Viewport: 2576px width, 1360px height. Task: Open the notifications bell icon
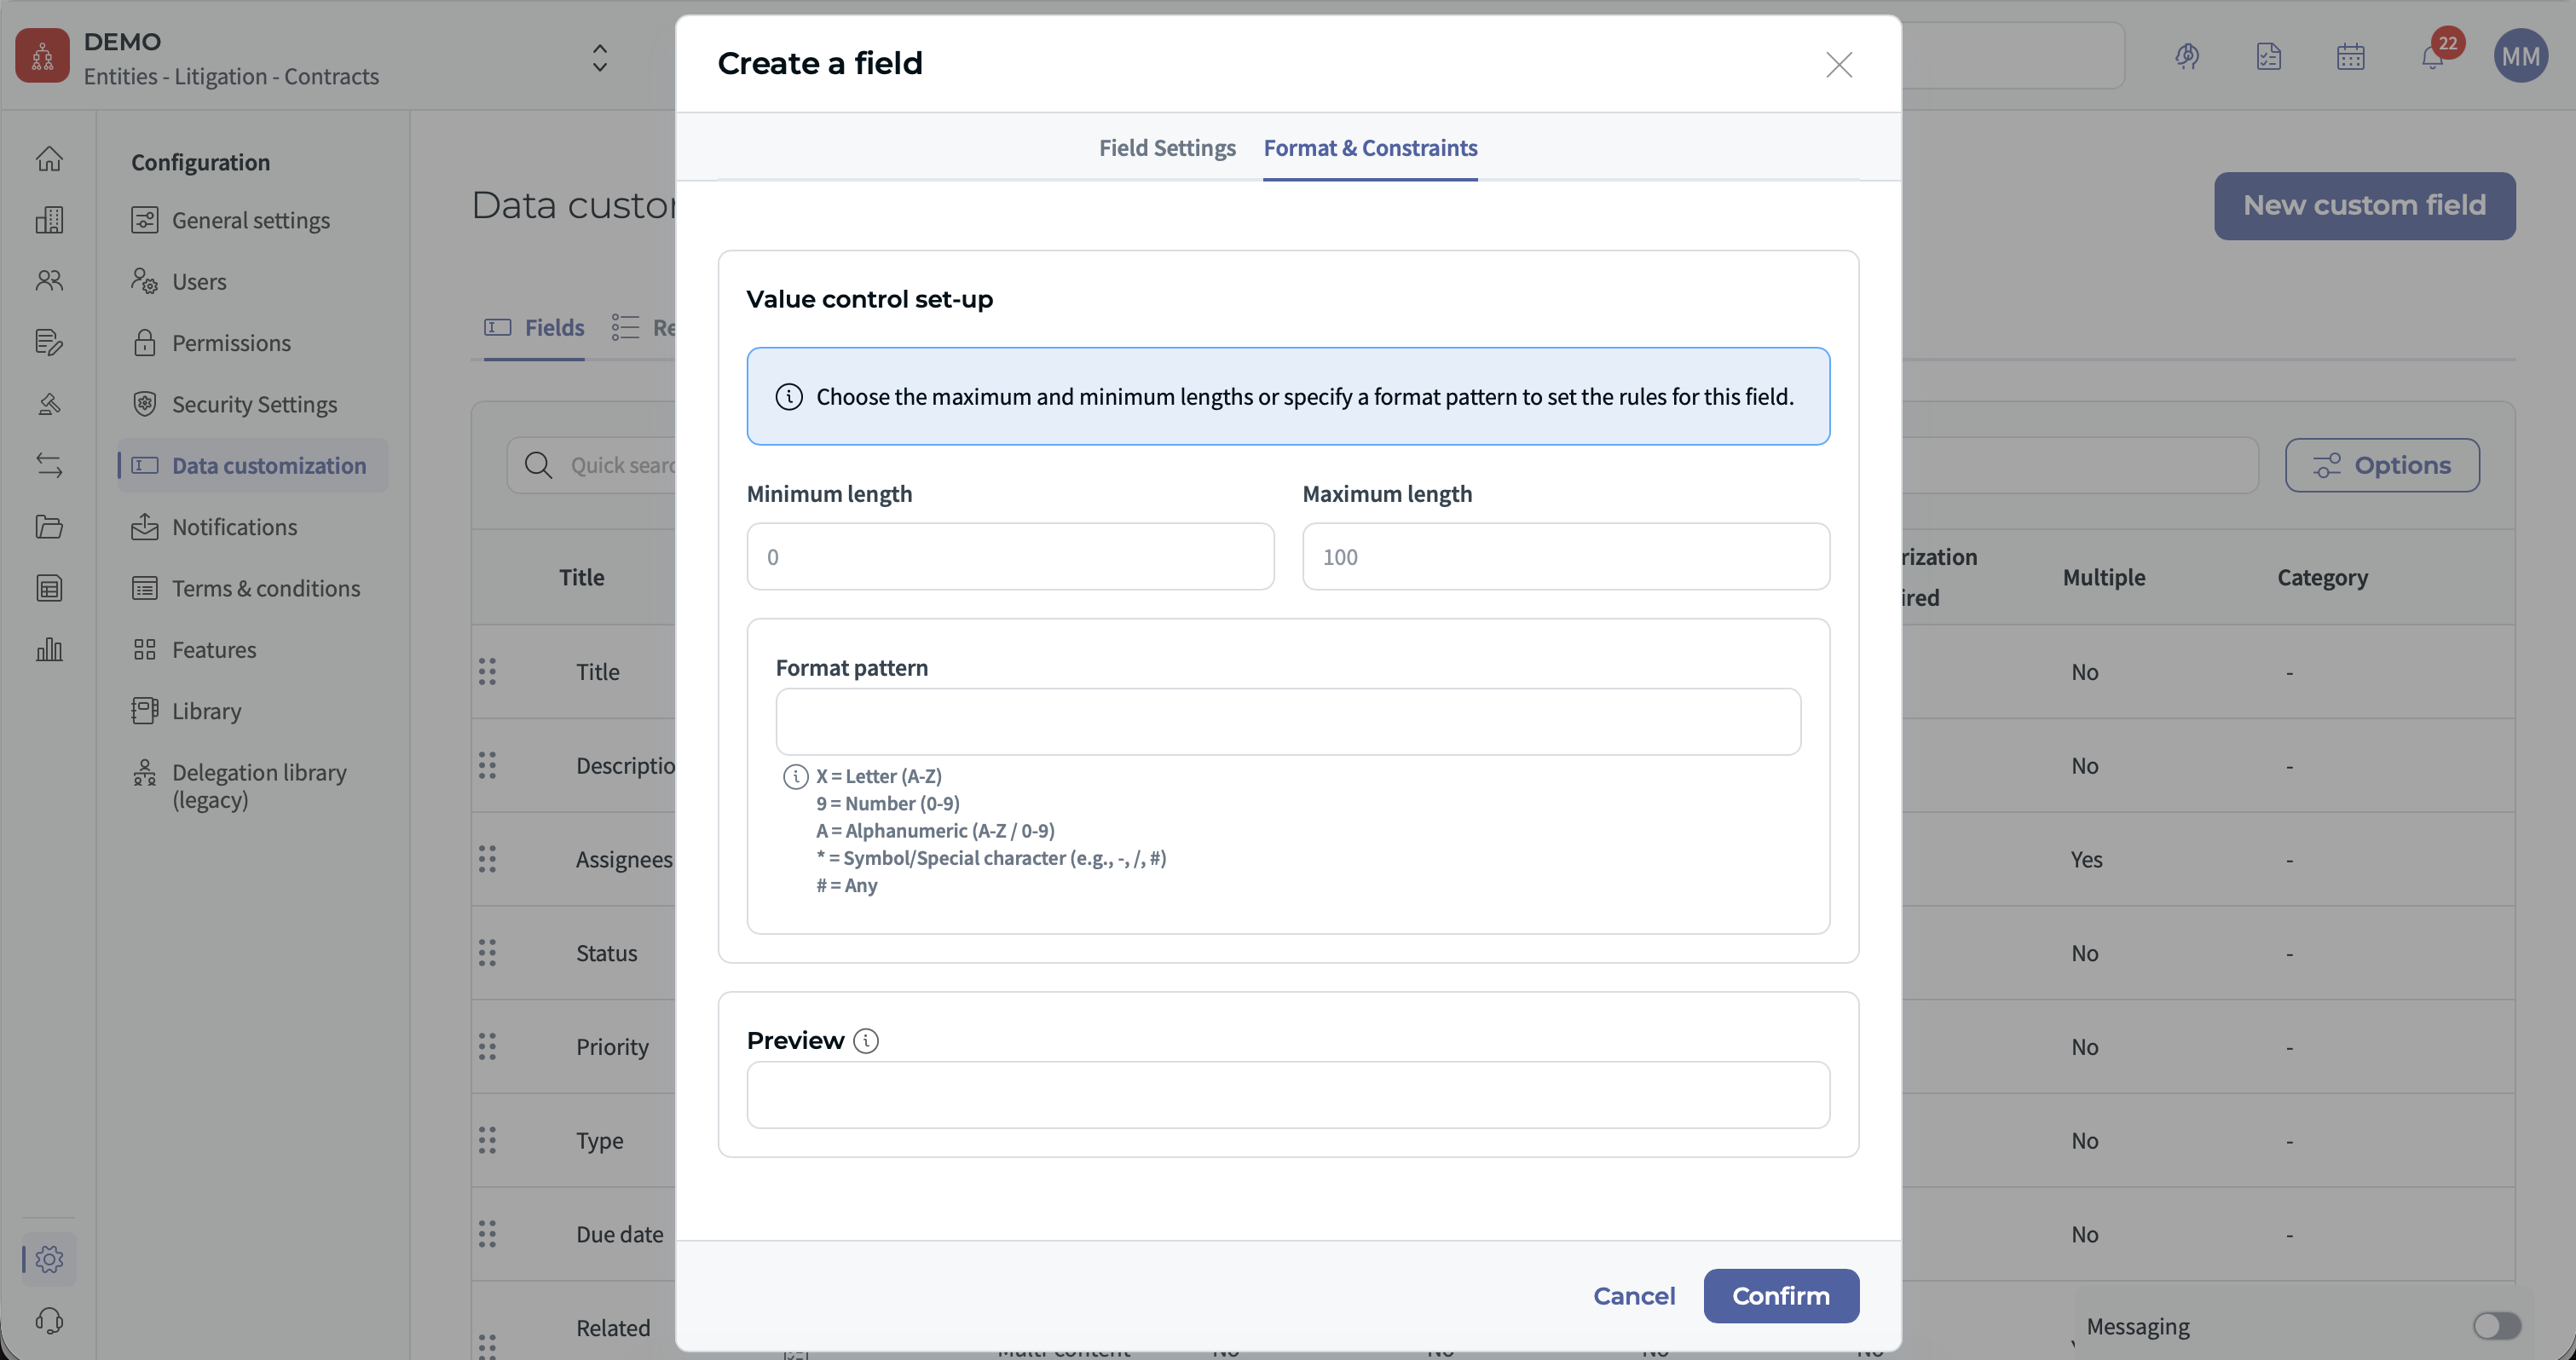pos(2432,57)
